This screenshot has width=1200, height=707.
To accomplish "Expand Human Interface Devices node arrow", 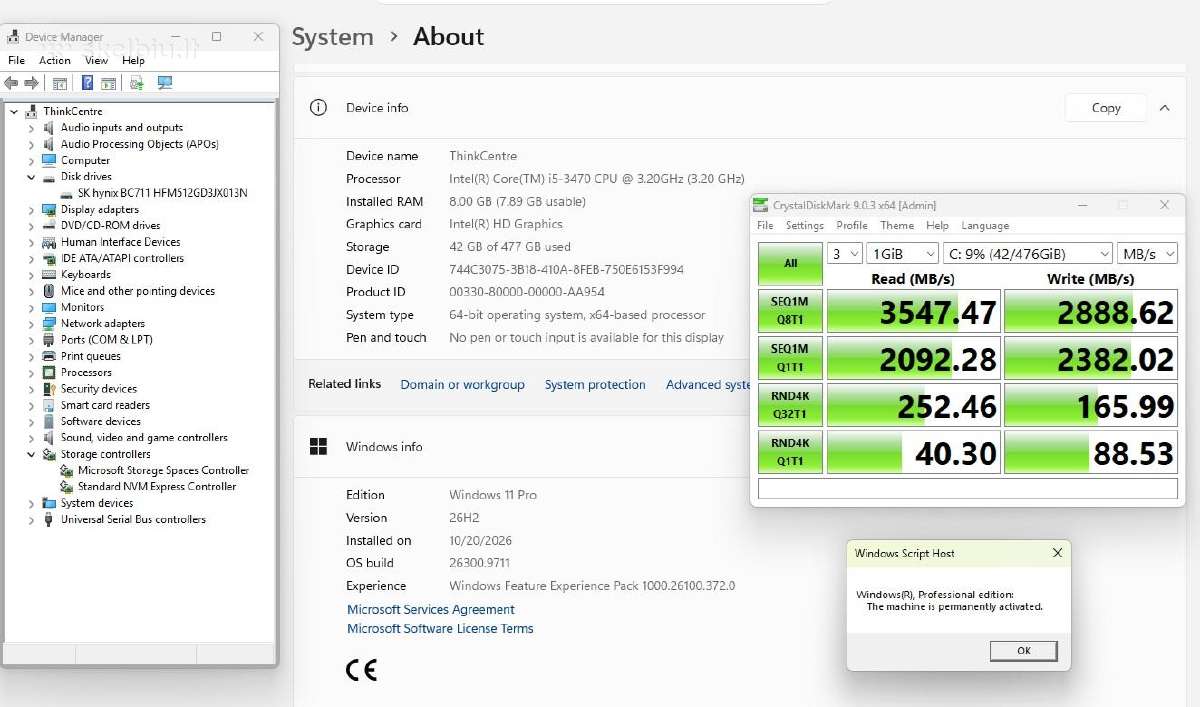I will (x=32, y=243).
